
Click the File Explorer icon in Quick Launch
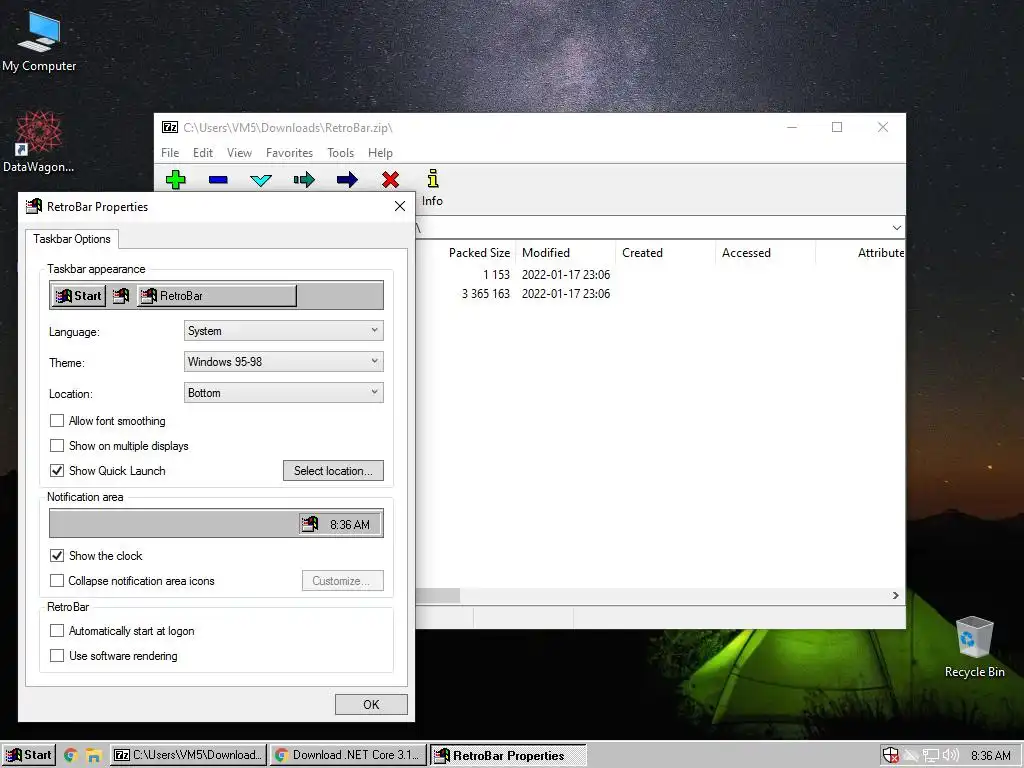pyautogui.click(x=94, y=756)
